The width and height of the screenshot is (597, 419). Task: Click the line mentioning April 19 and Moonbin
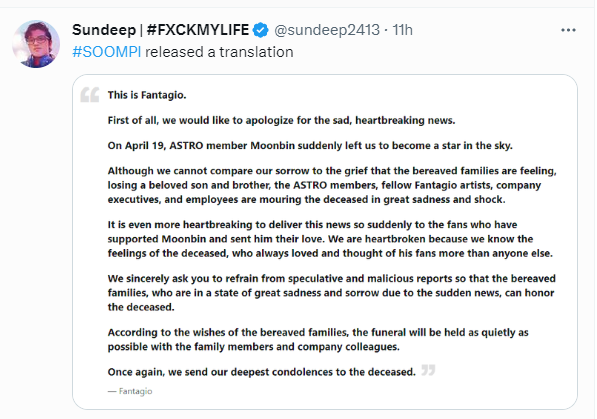point(310,146)
